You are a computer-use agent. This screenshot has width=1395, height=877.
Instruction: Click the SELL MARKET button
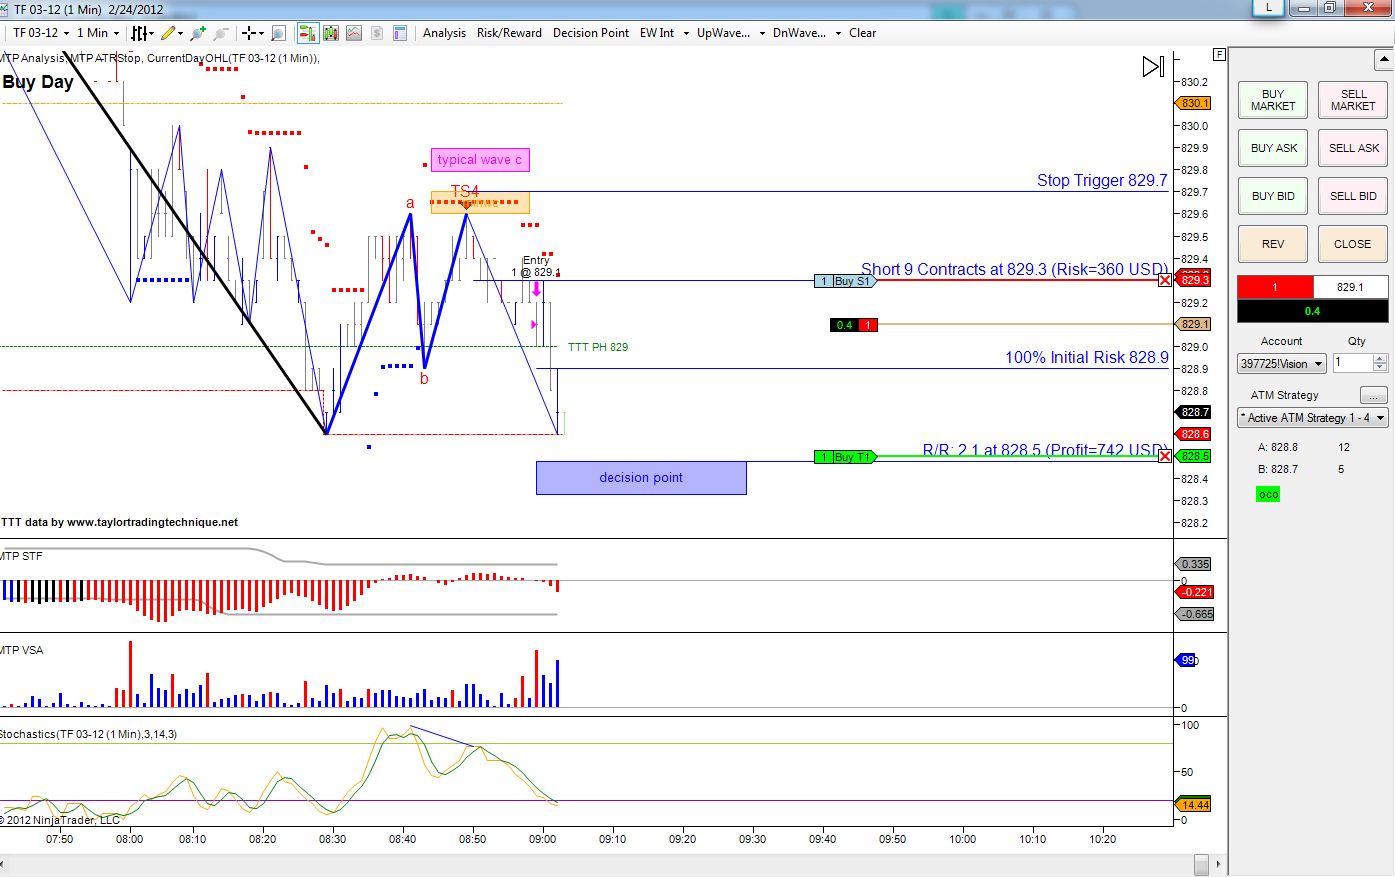click(1353, 100)
